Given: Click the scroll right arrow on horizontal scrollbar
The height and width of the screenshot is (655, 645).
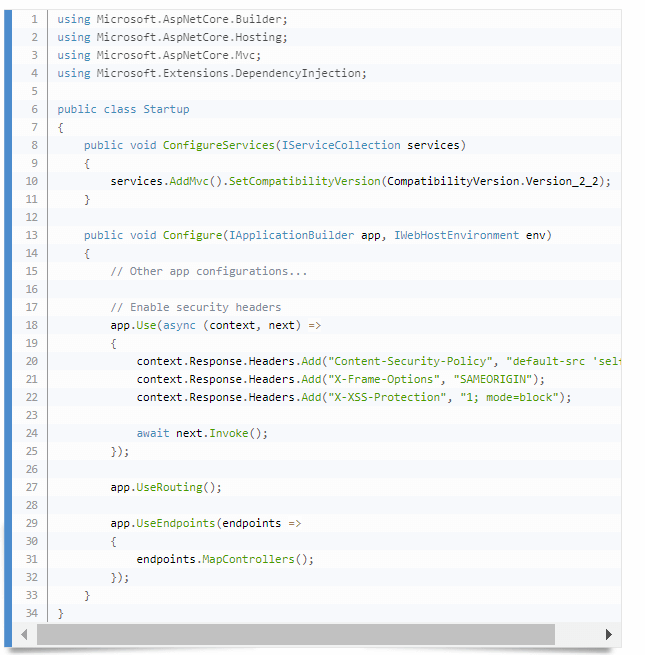Looking at the screenshot, I should point(609,634).
